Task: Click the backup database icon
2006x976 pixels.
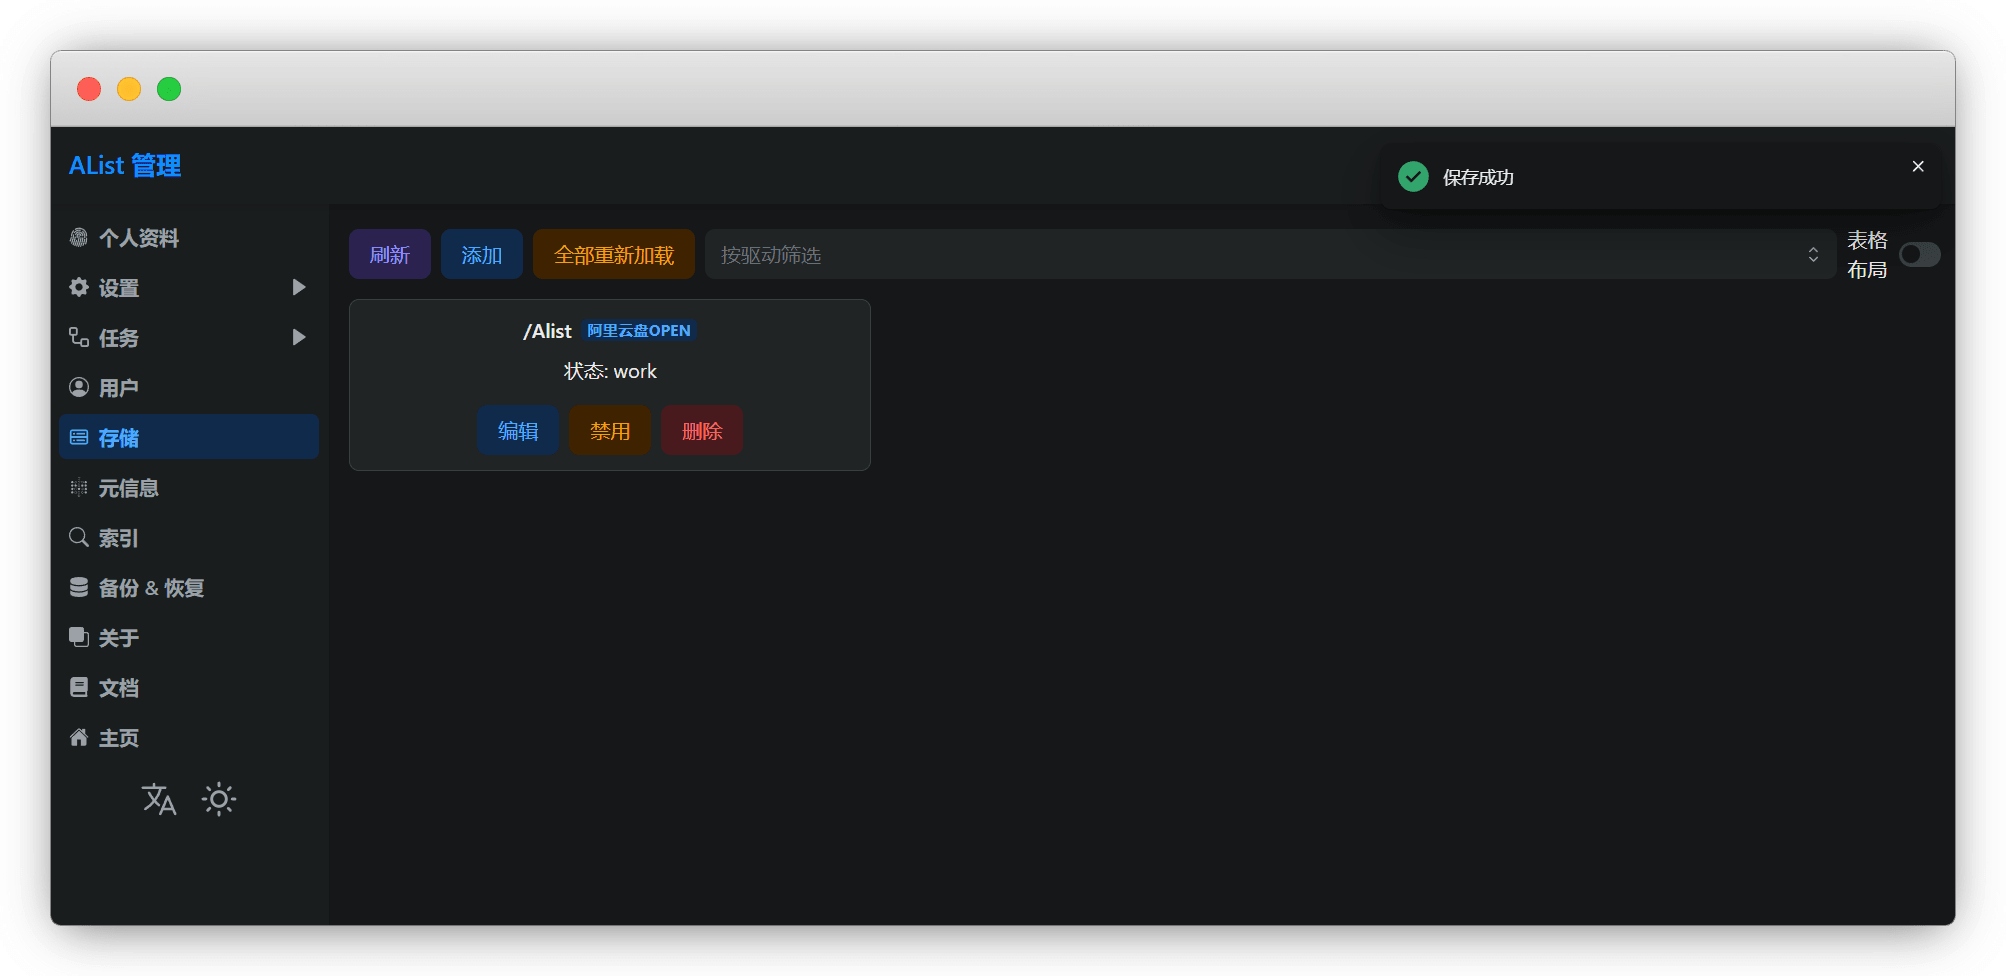Action: [79, 587]
